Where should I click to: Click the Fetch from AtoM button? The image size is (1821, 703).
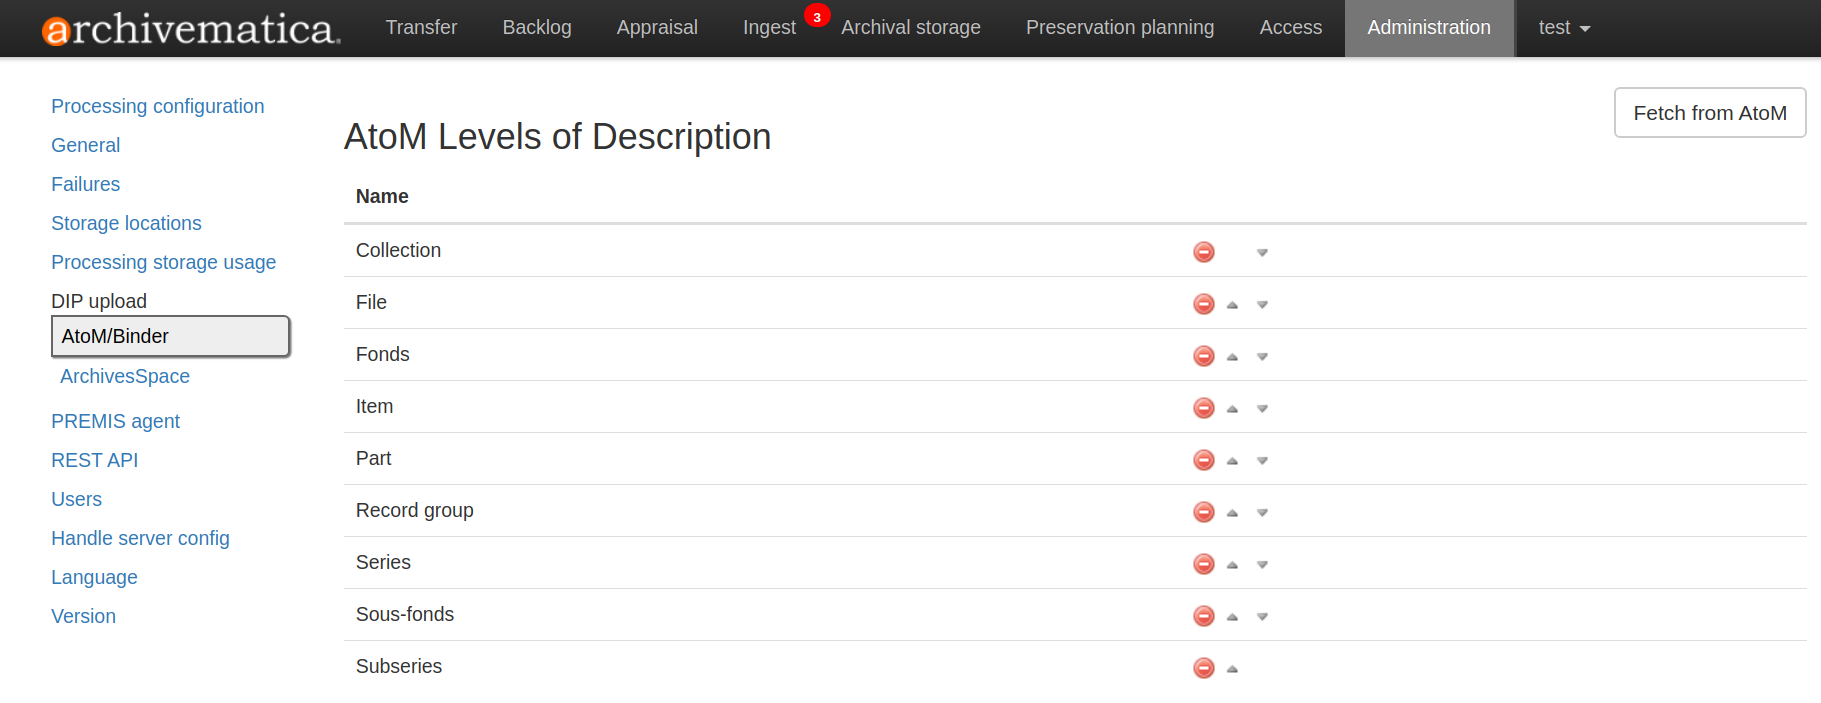[x=1709, y=113]
